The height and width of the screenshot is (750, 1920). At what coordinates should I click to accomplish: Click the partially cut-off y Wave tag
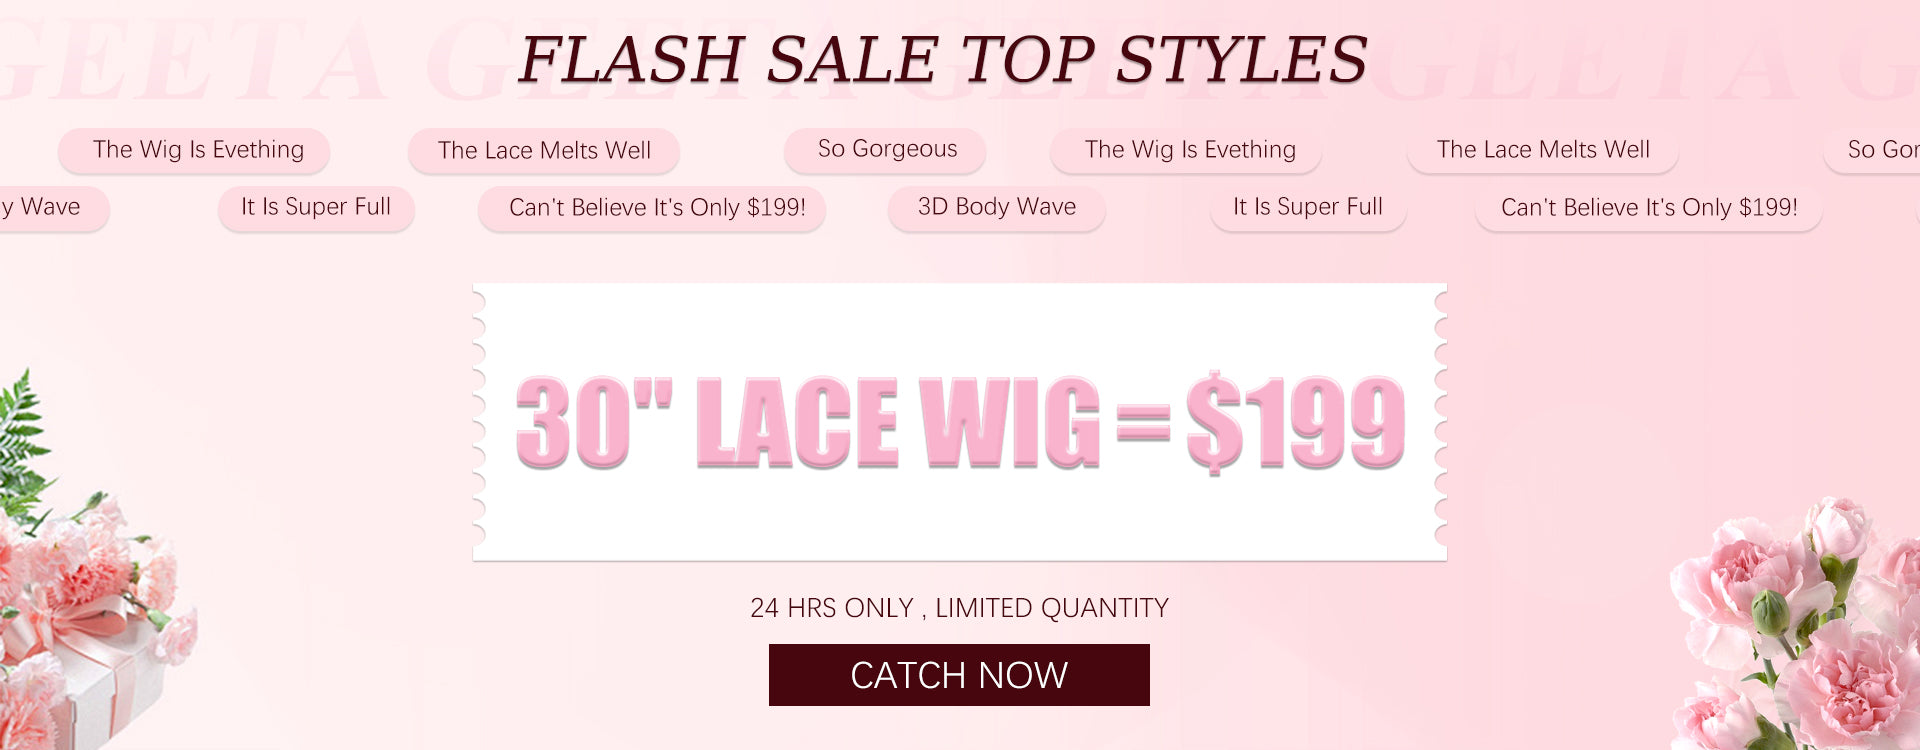coord(52,208)
